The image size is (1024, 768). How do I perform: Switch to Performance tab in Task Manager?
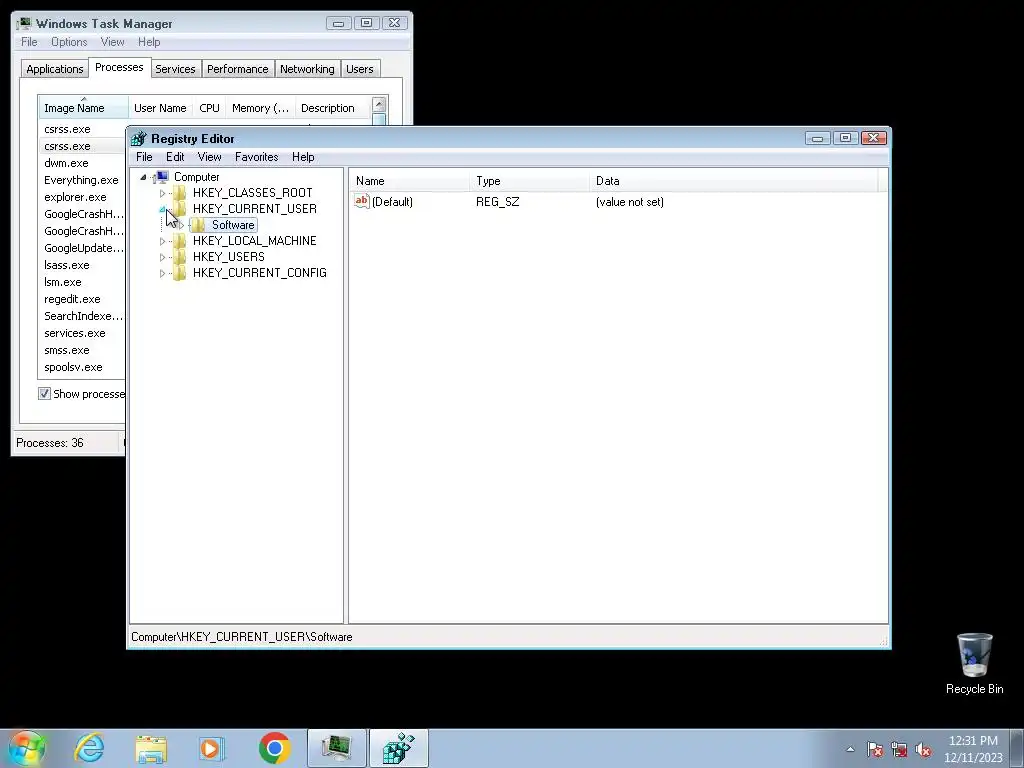pos(238,69)
